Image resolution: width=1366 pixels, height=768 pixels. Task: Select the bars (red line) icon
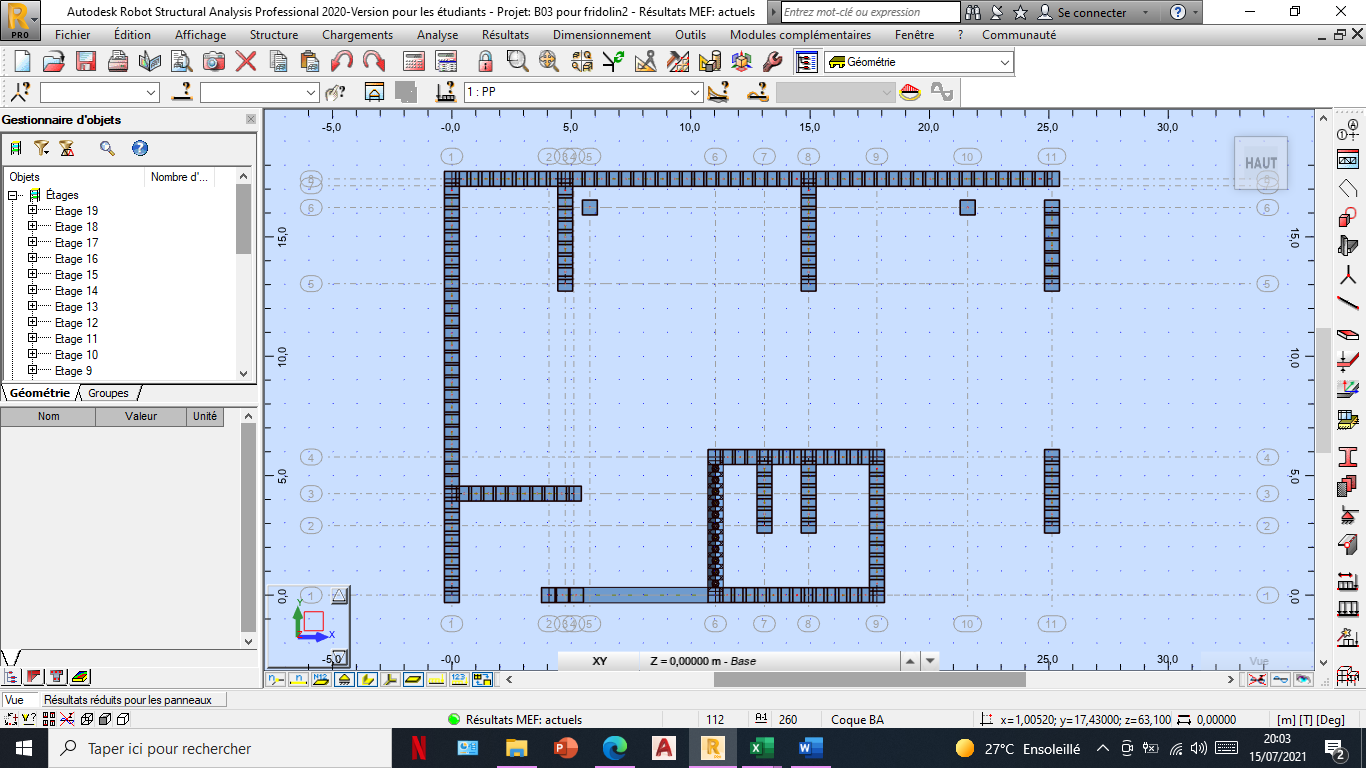[1347, 303]
